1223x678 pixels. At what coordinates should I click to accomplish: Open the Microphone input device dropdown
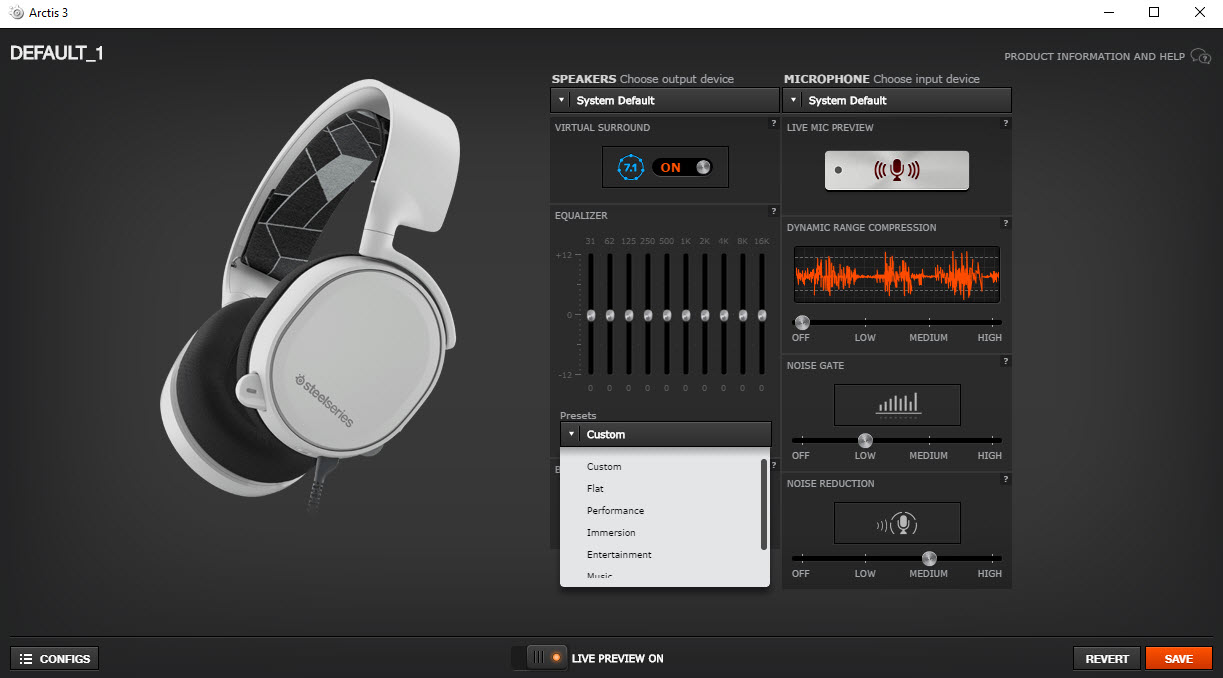[x=897, y=100]
